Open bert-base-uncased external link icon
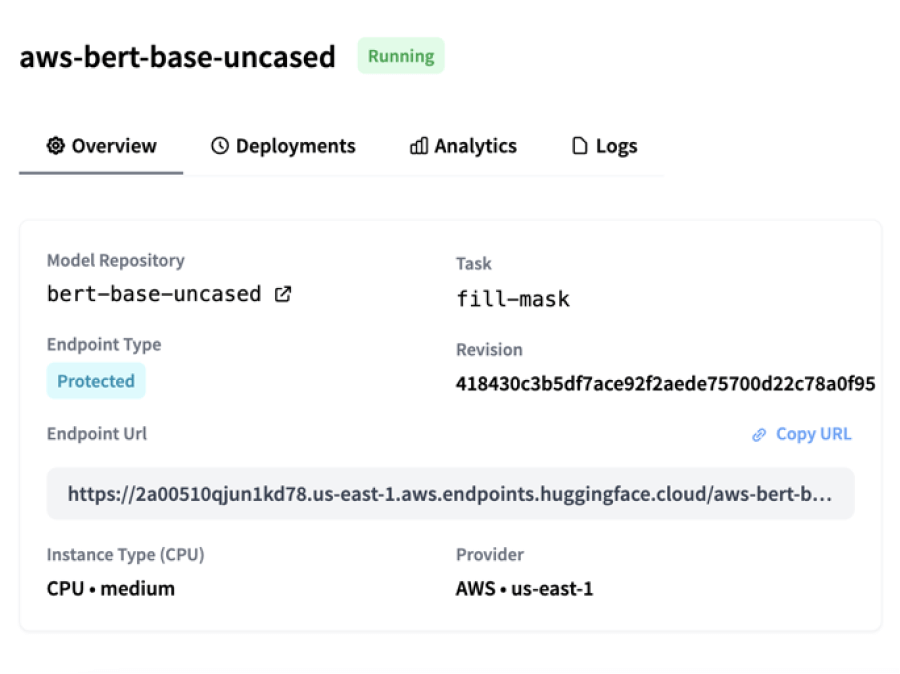Image resolution: width=900 pixels, height=674 pixels. click(282, 294)
